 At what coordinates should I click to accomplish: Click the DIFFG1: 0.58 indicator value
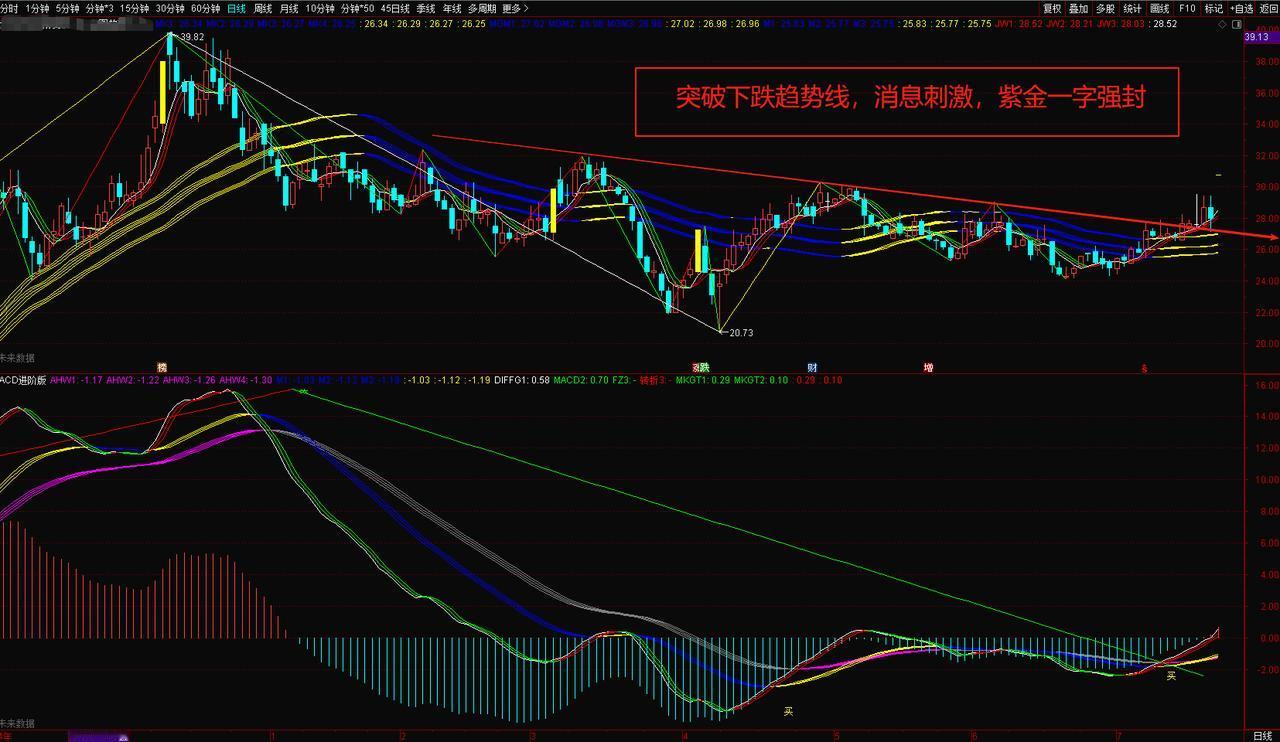[521, 380]
